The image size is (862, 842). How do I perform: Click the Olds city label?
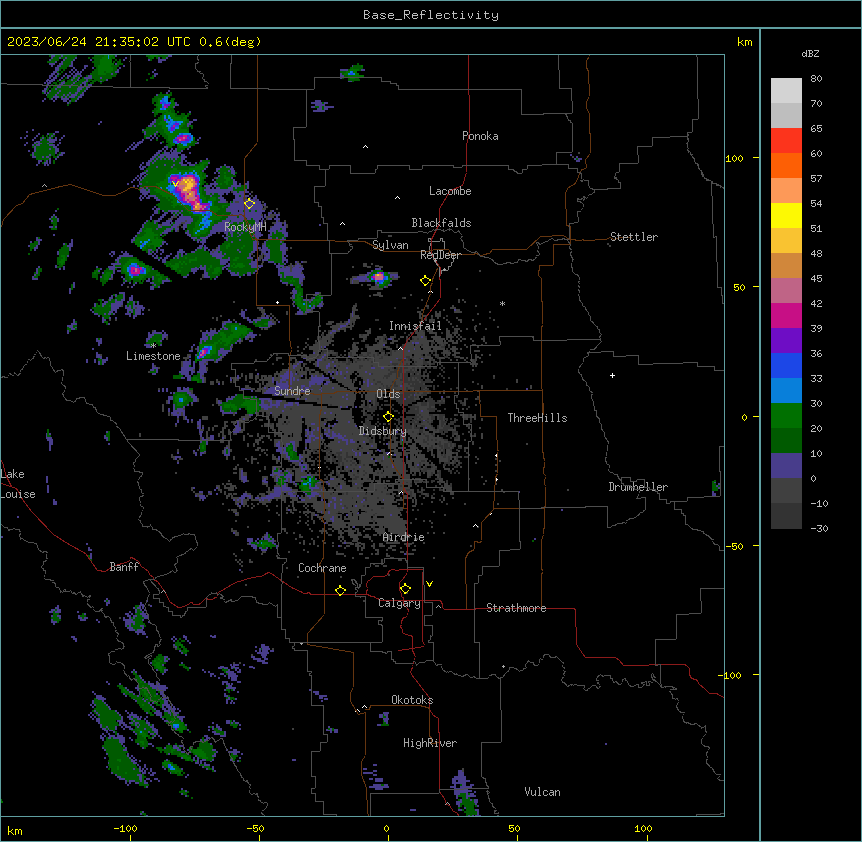point(388,394)
